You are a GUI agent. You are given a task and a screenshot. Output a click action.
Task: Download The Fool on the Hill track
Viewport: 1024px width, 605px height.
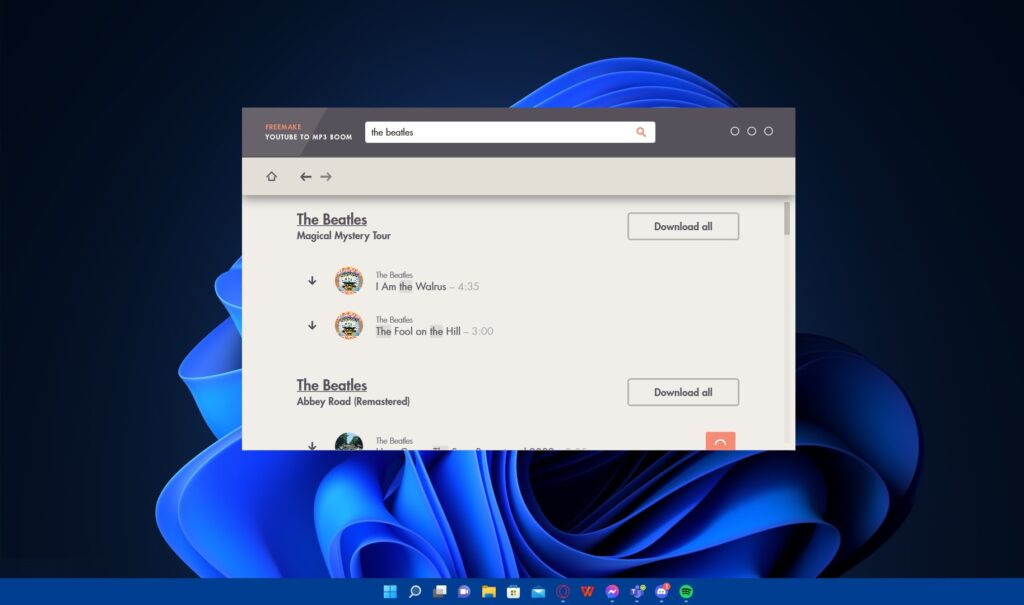pyautogui.click(x=312, y=325)
